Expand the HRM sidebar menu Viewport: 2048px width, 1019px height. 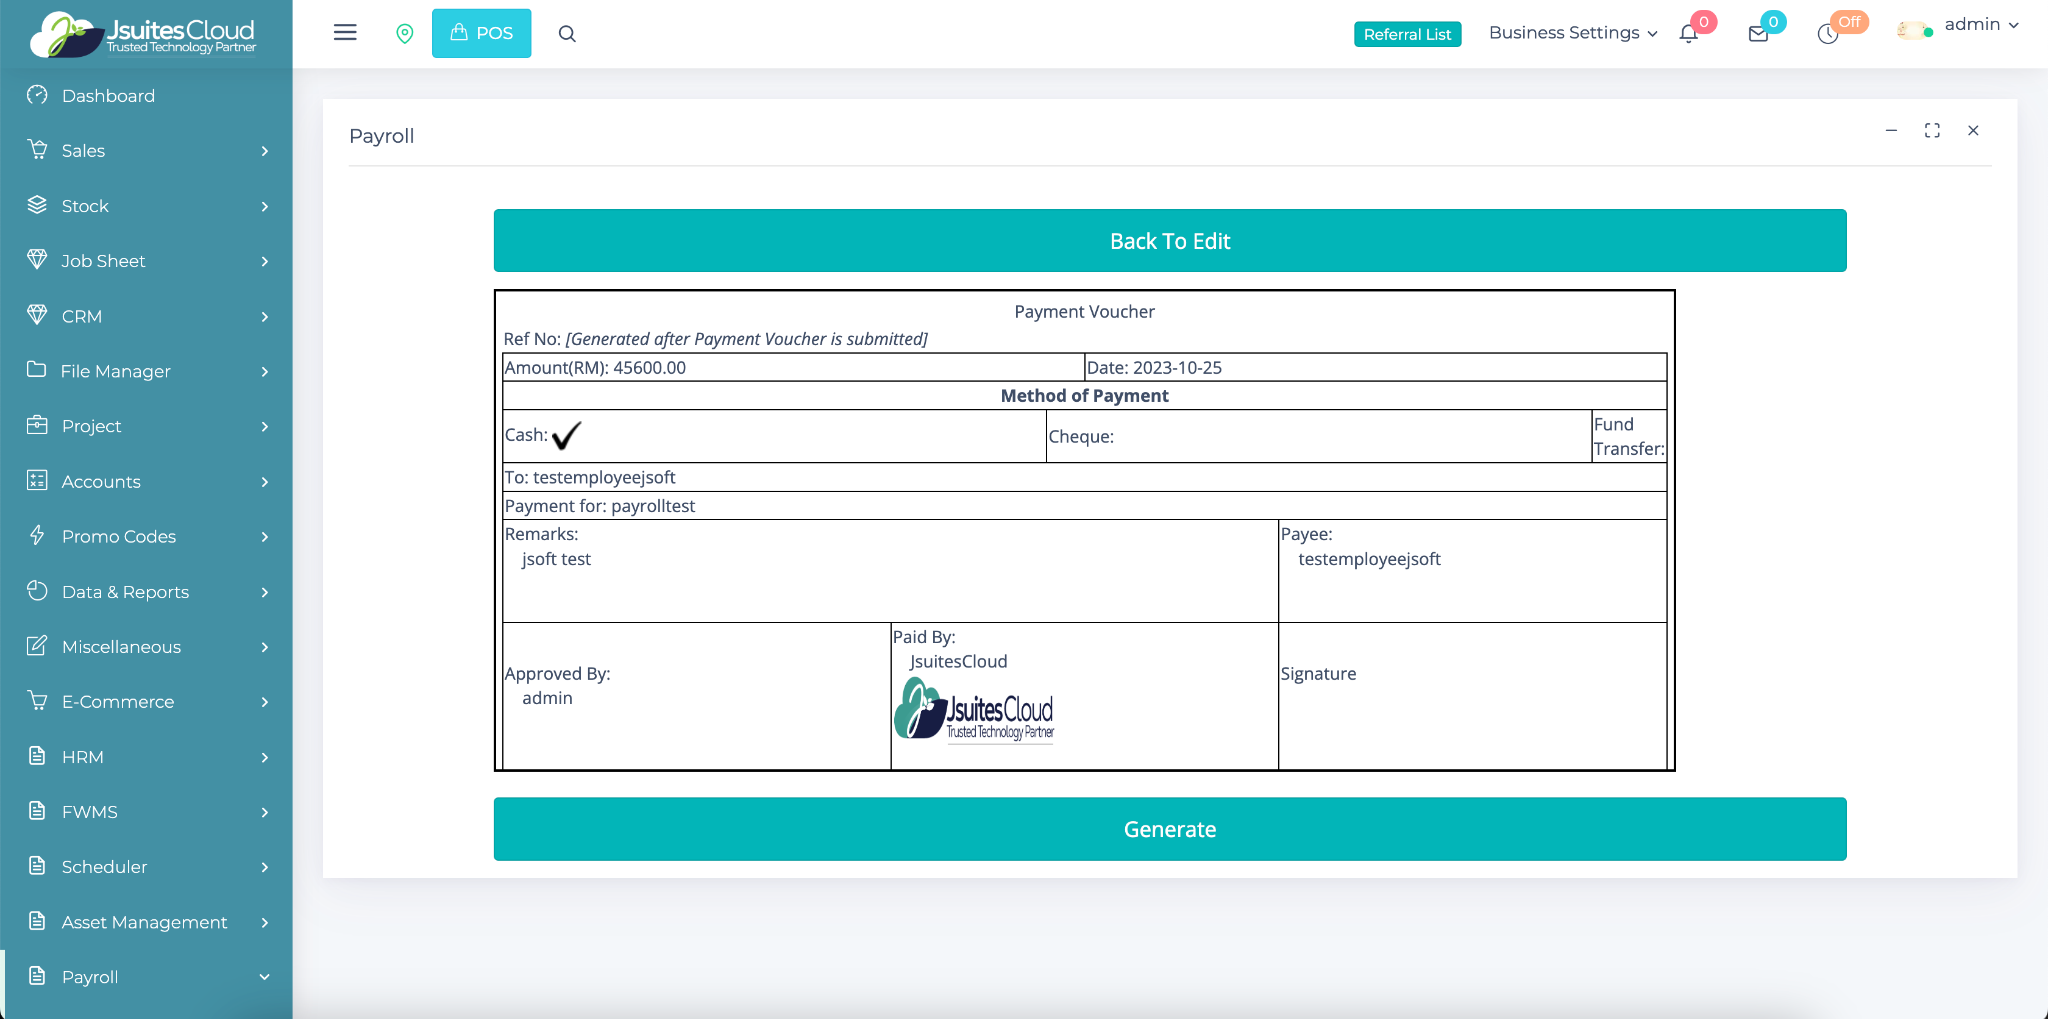(147, 757)
